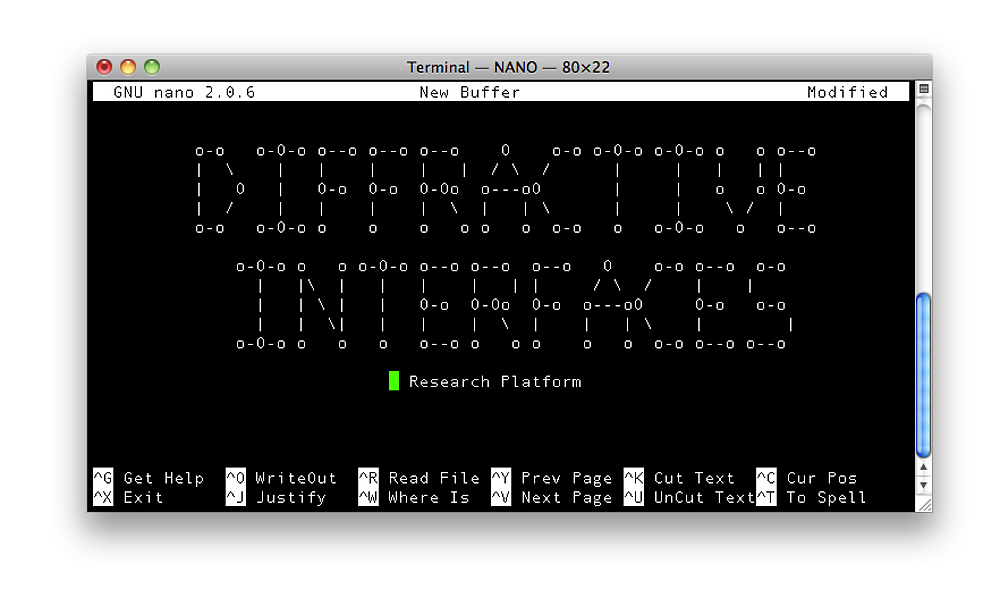Click the ^O shortcut key label
Image resolution: width=1000 pixels, height=606 pixels.
235,478
